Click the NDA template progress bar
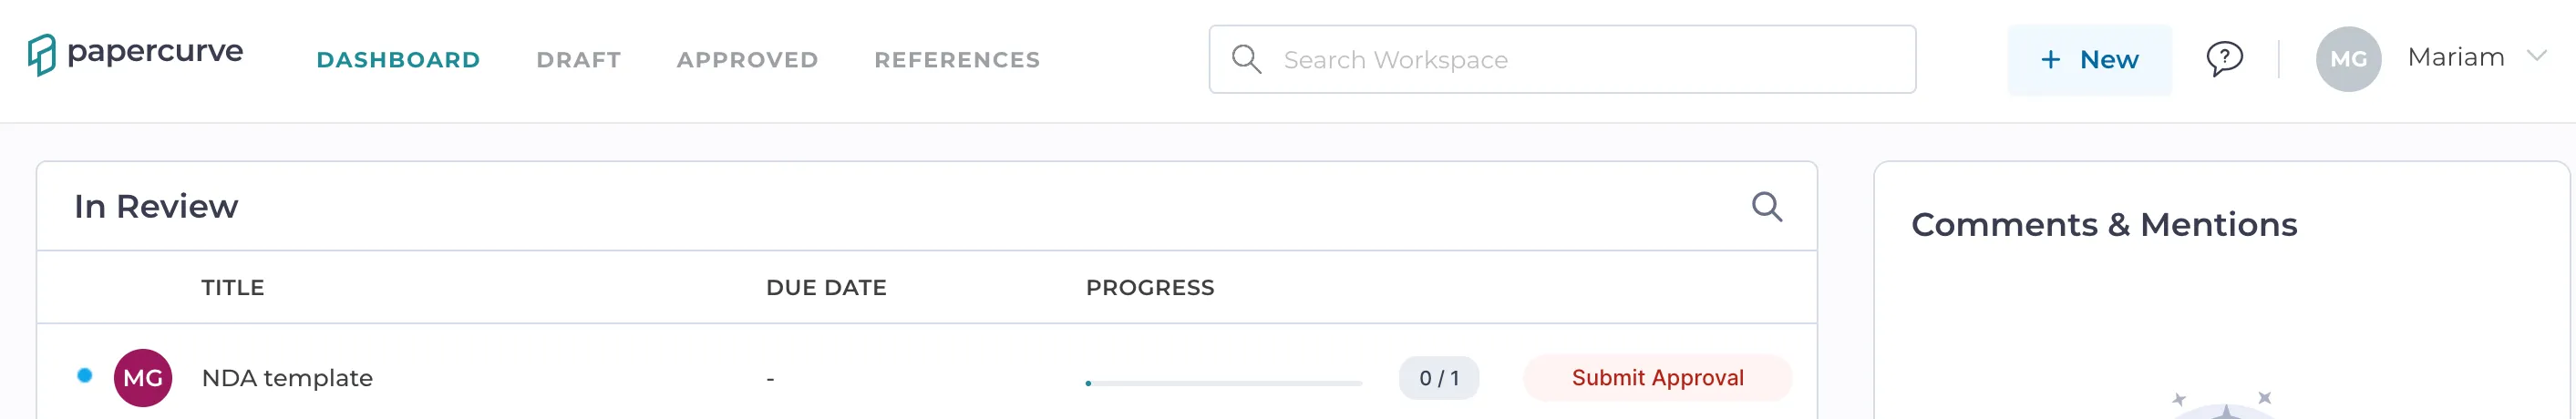Viewport: 2576px width, 419px height. [1223, 383]
